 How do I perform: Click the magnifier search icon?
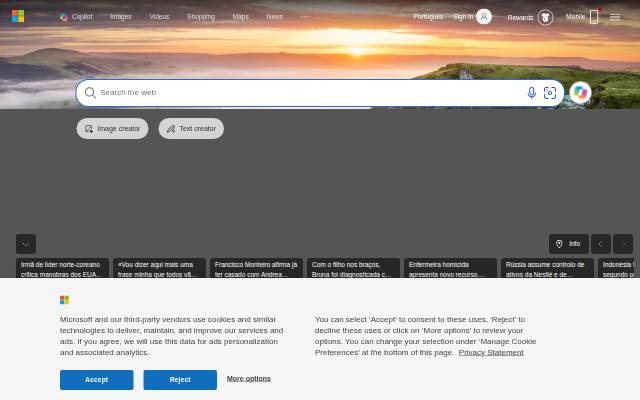coord(90,93)
